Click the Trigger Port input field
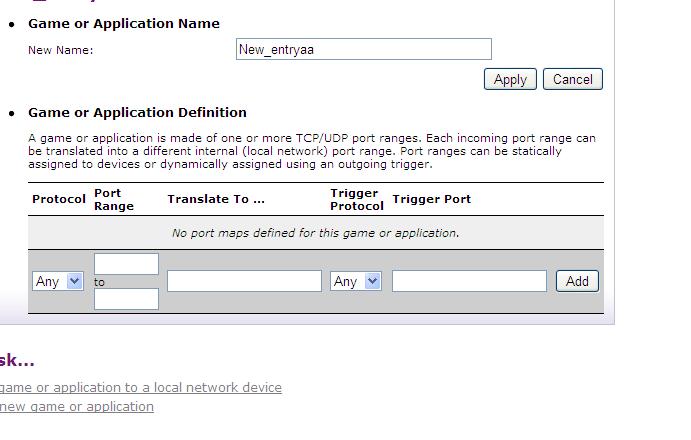The width and height of the screenshot is (691, 440). pyautogui.click(x=469, y=281)
